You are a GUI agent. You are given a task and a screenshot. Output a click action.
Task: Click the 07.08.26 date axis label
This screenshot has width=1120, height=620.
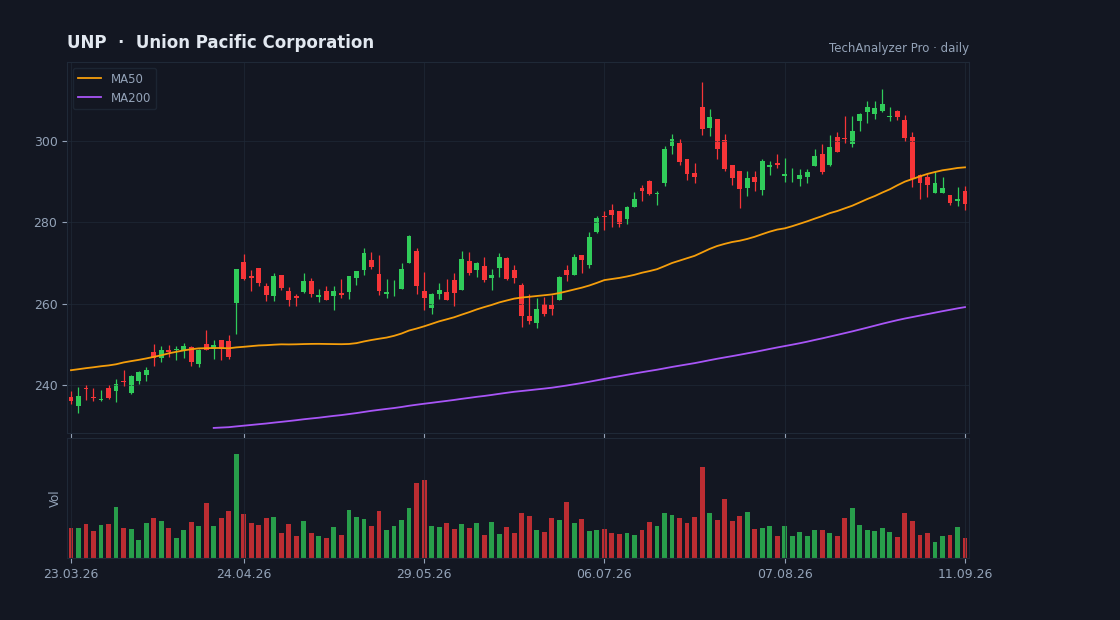[x=785, y=574]
